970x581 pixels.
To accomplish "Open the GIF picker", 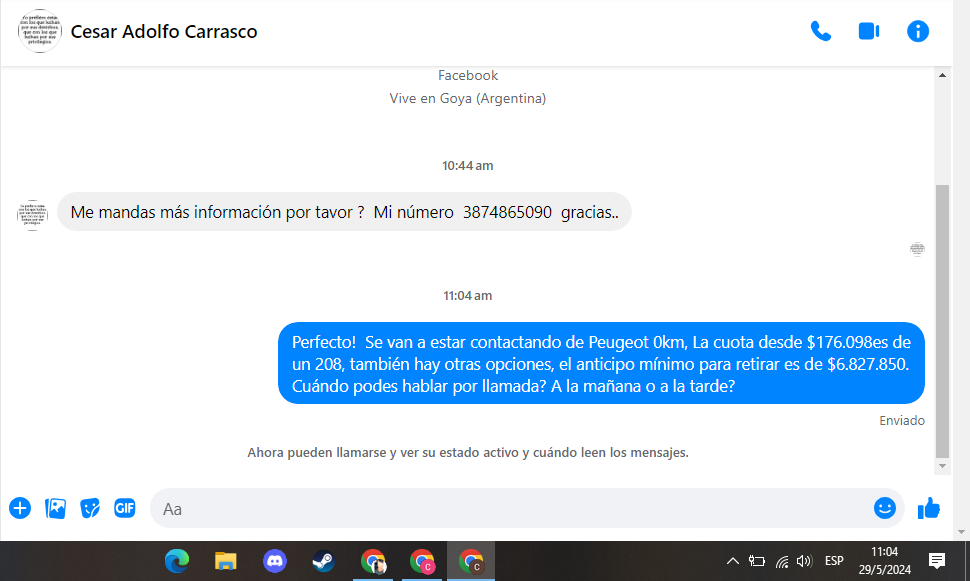I will 124,508.
